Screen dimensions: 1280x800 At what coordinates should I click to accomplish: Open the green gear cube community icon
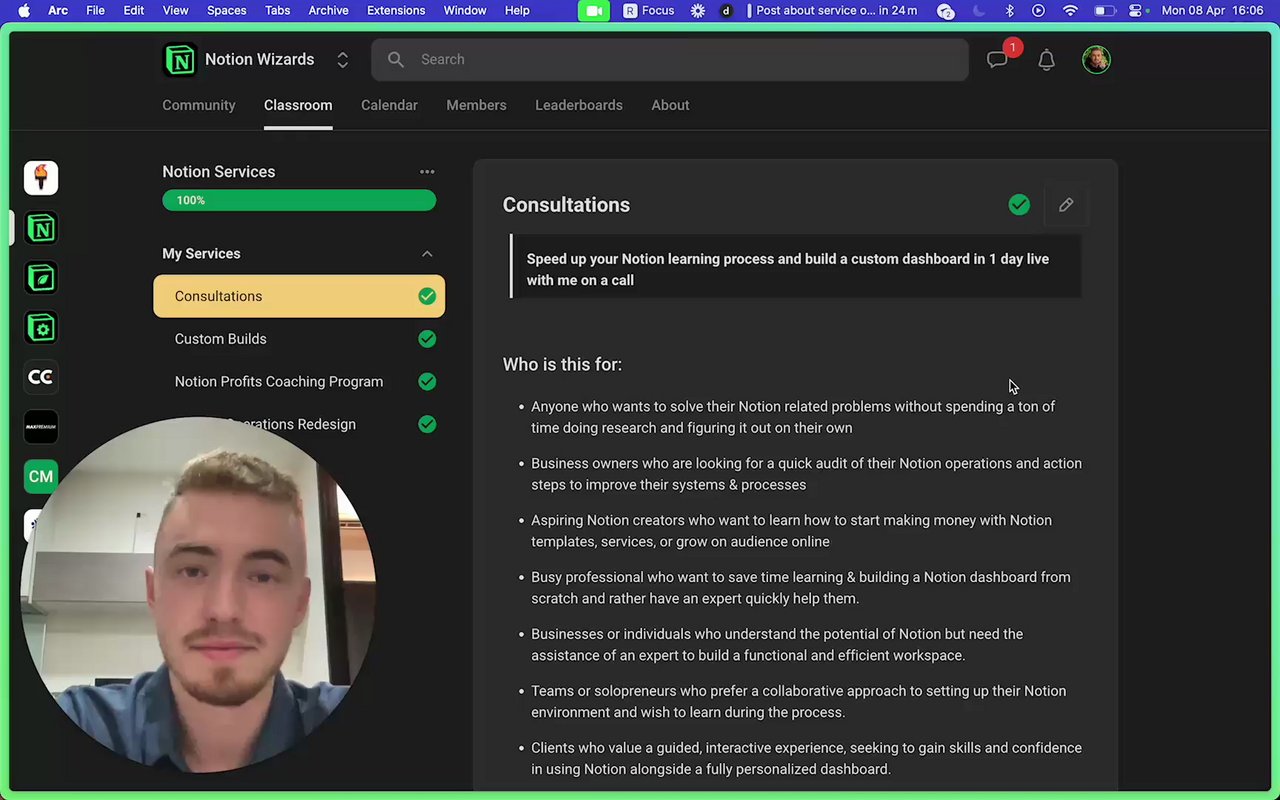(x=41, y=328)
